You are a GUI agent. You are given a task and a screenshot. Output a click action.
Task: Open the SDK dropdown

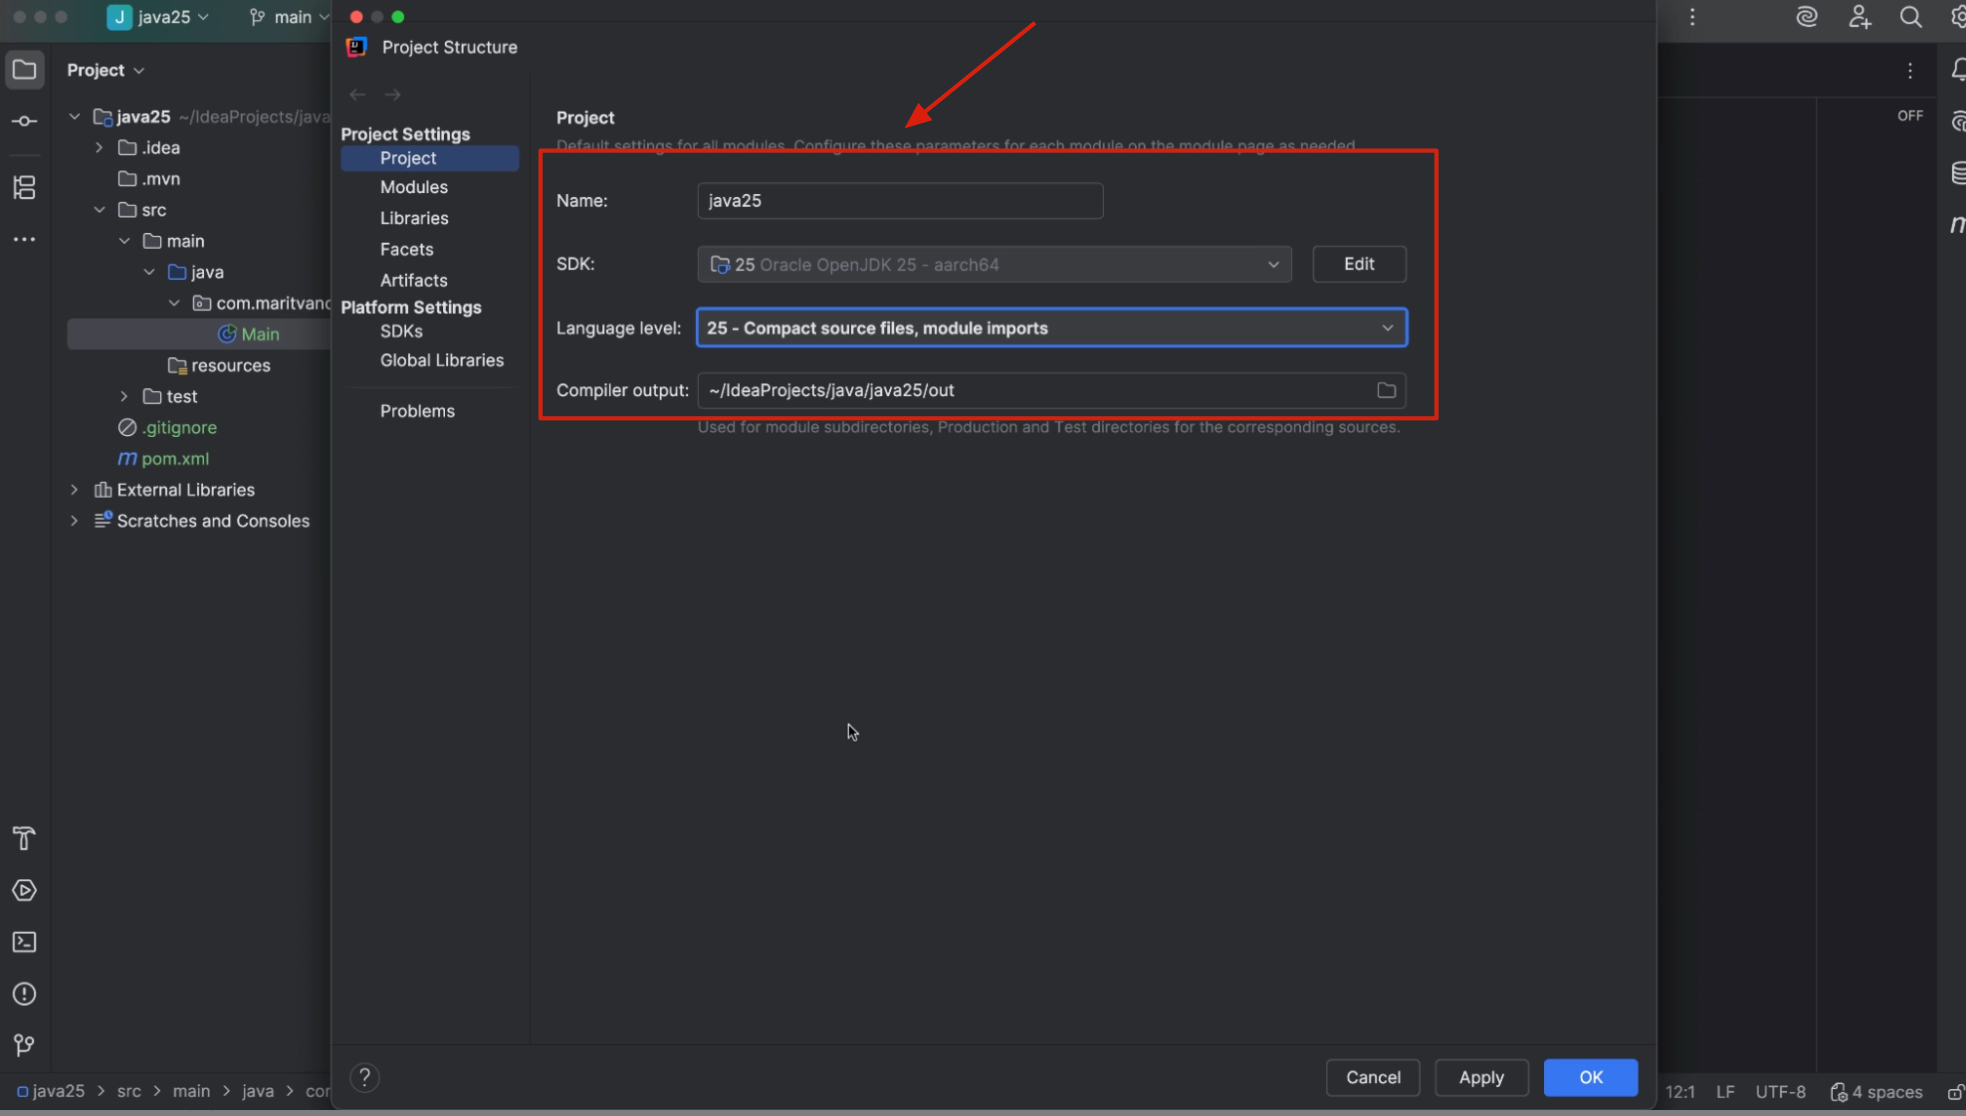pos(994,264)
